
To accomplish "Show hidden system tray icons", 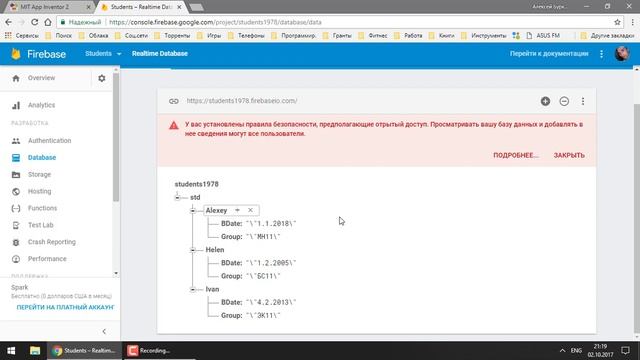I will (x=562, y=351).
